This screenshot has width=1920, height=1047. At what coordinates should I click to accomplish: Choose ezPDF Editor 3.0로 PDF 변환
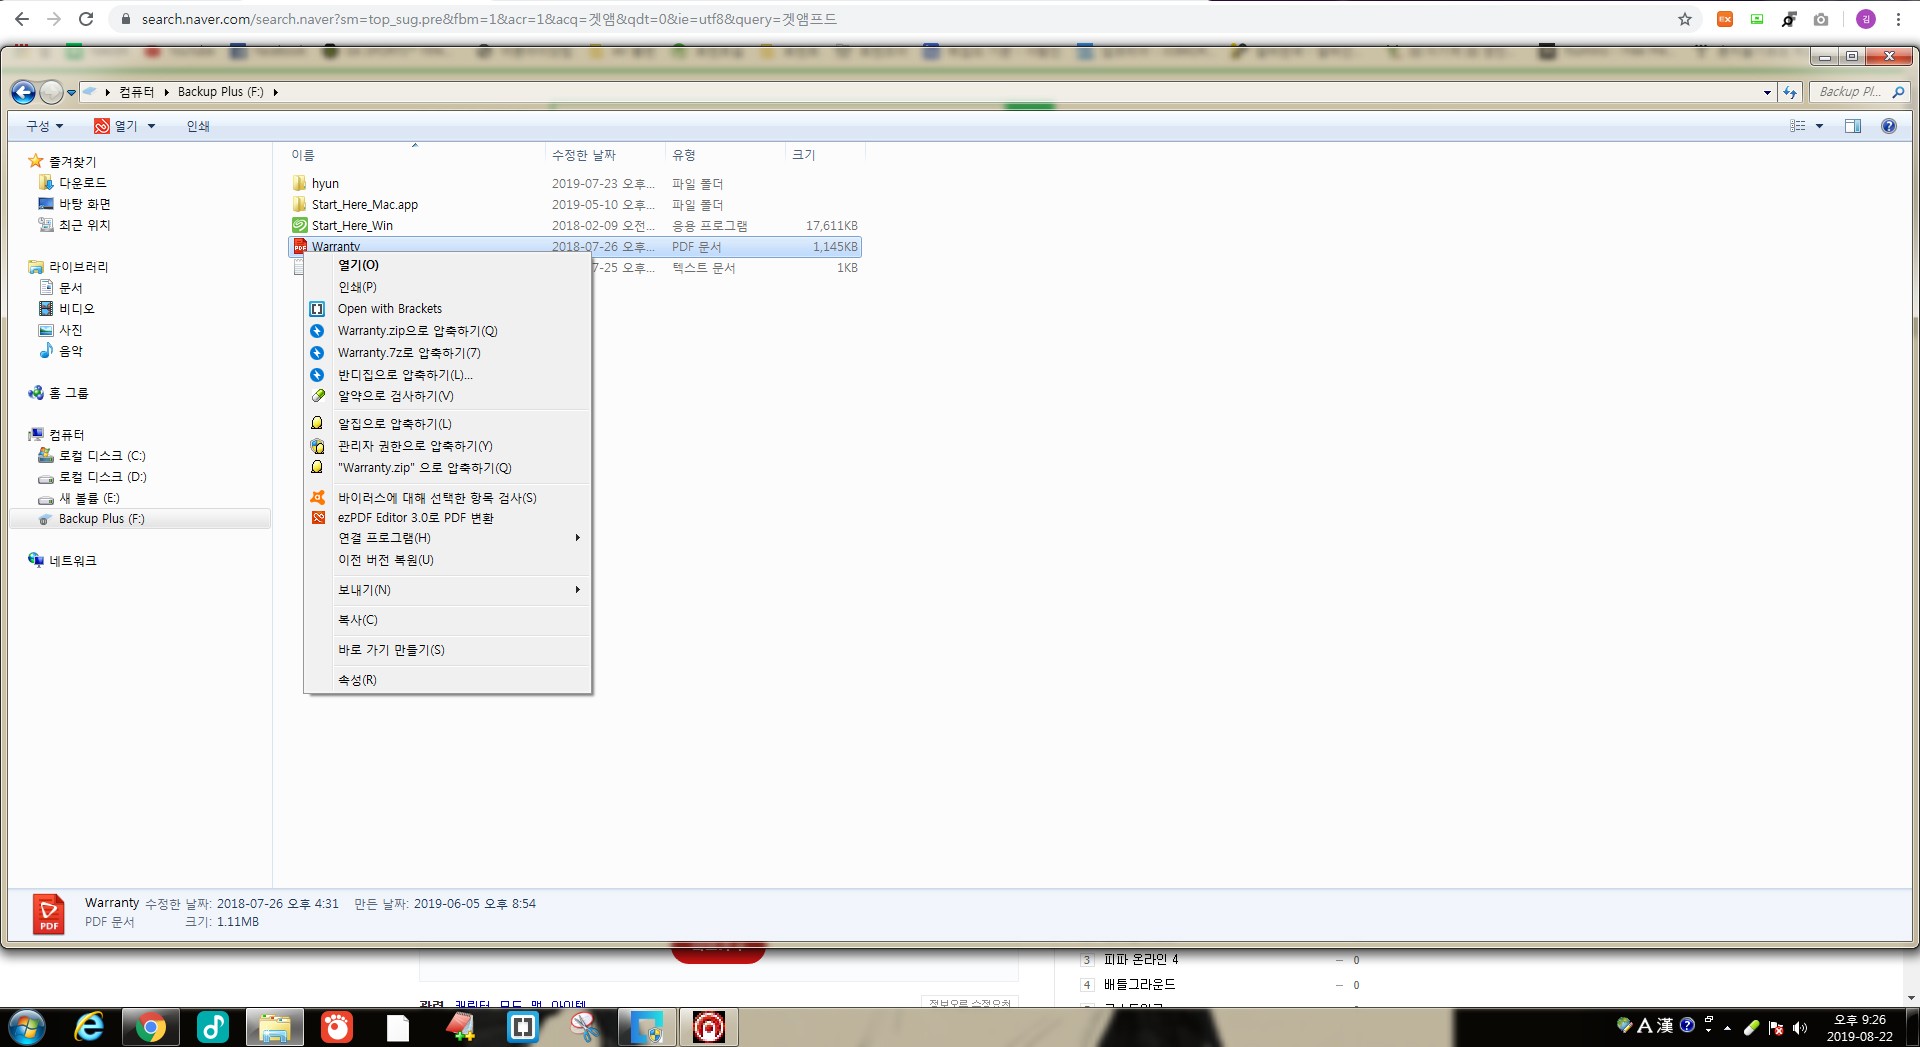(x=447, y=518)
